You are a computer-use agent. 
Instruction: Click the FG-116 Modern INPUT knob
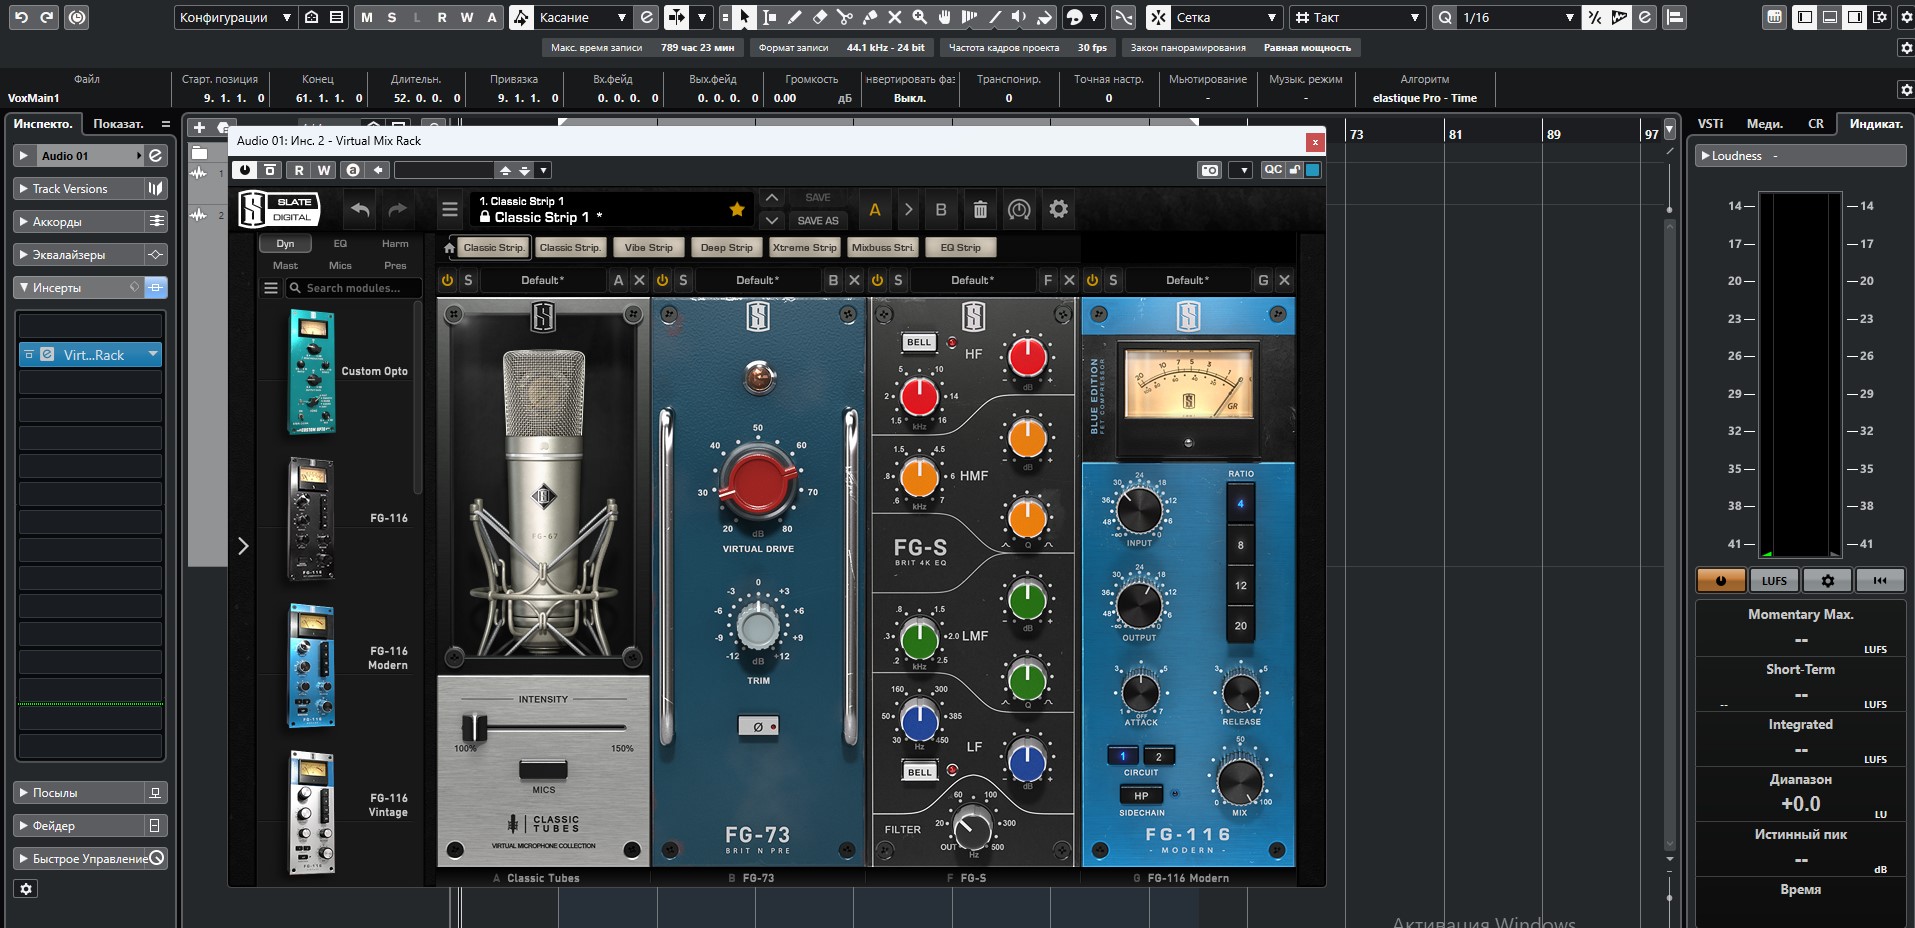1139,510
